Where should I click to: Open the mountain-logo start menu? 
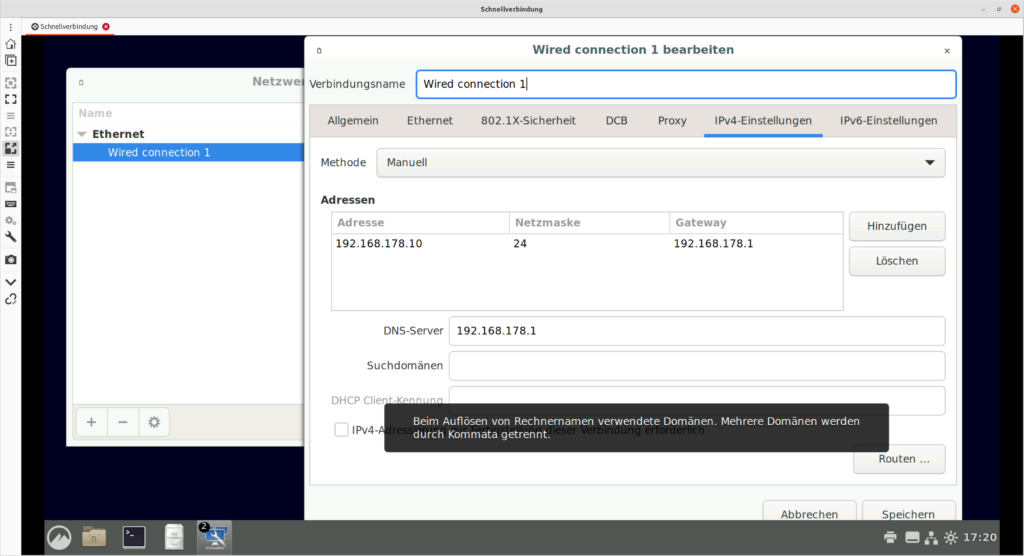(59, 537)
